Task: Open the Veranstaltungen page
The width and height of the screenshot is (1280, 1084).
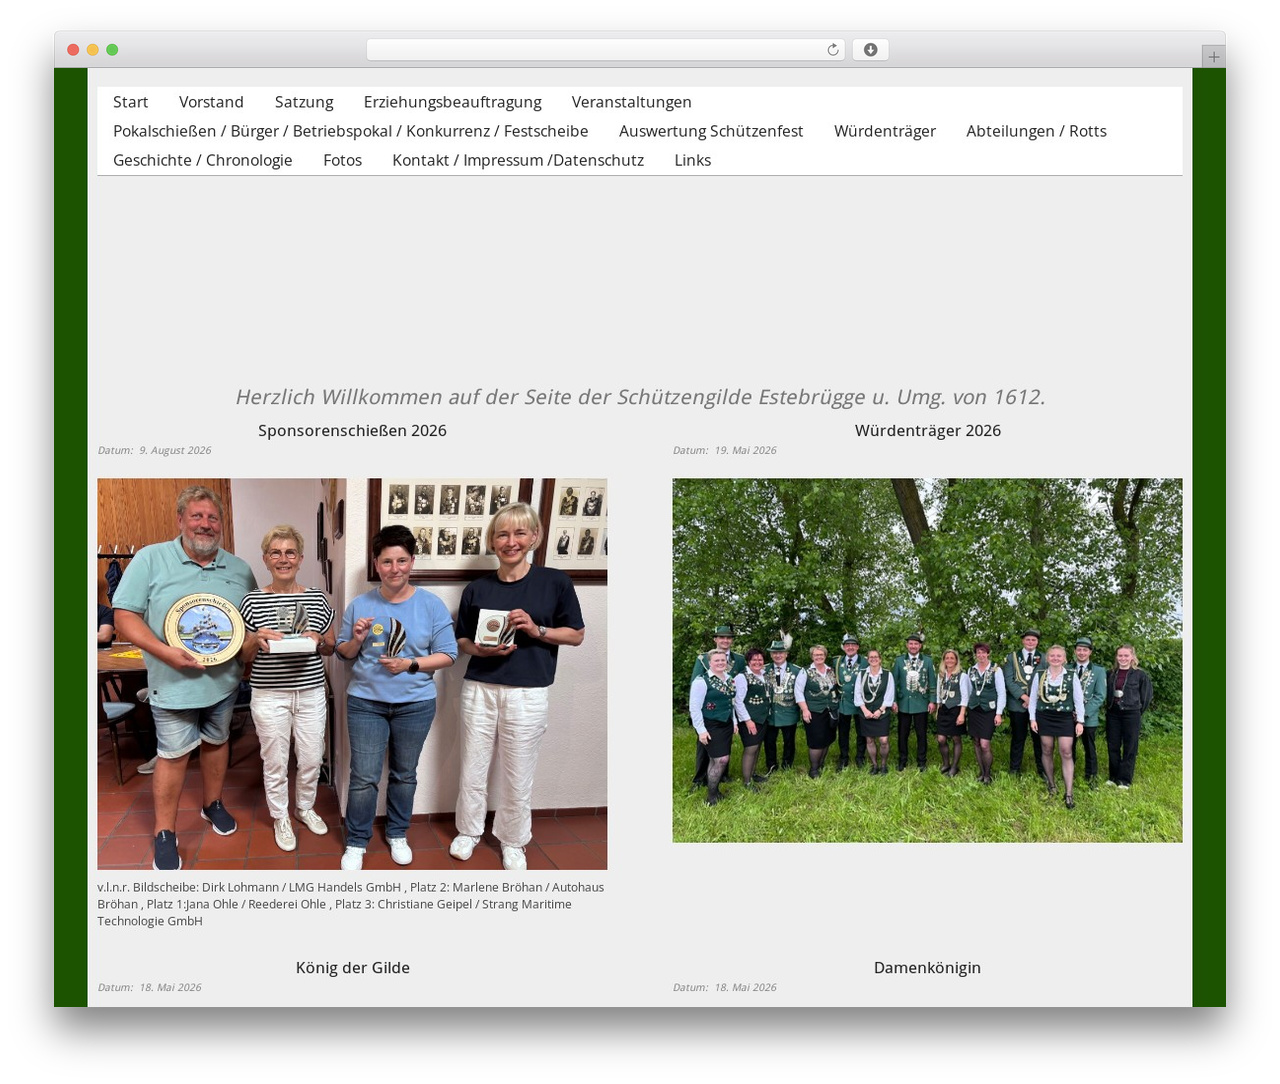Action: 631,102
